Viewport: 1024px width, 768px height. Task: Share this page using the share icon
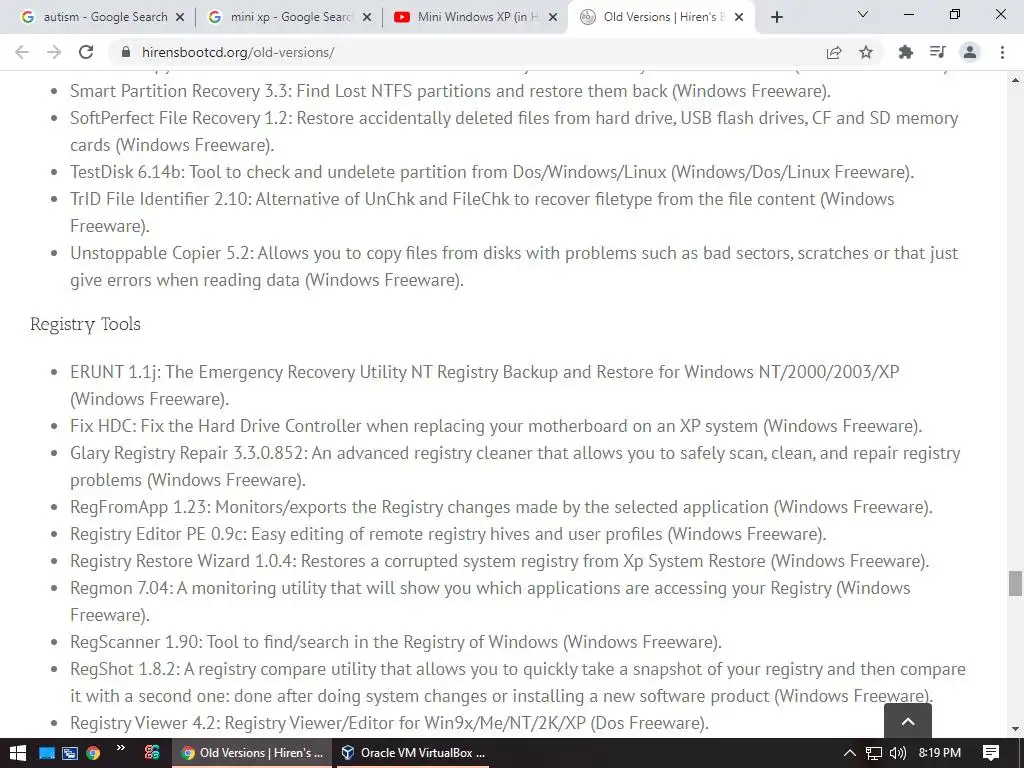pos(834,52)
